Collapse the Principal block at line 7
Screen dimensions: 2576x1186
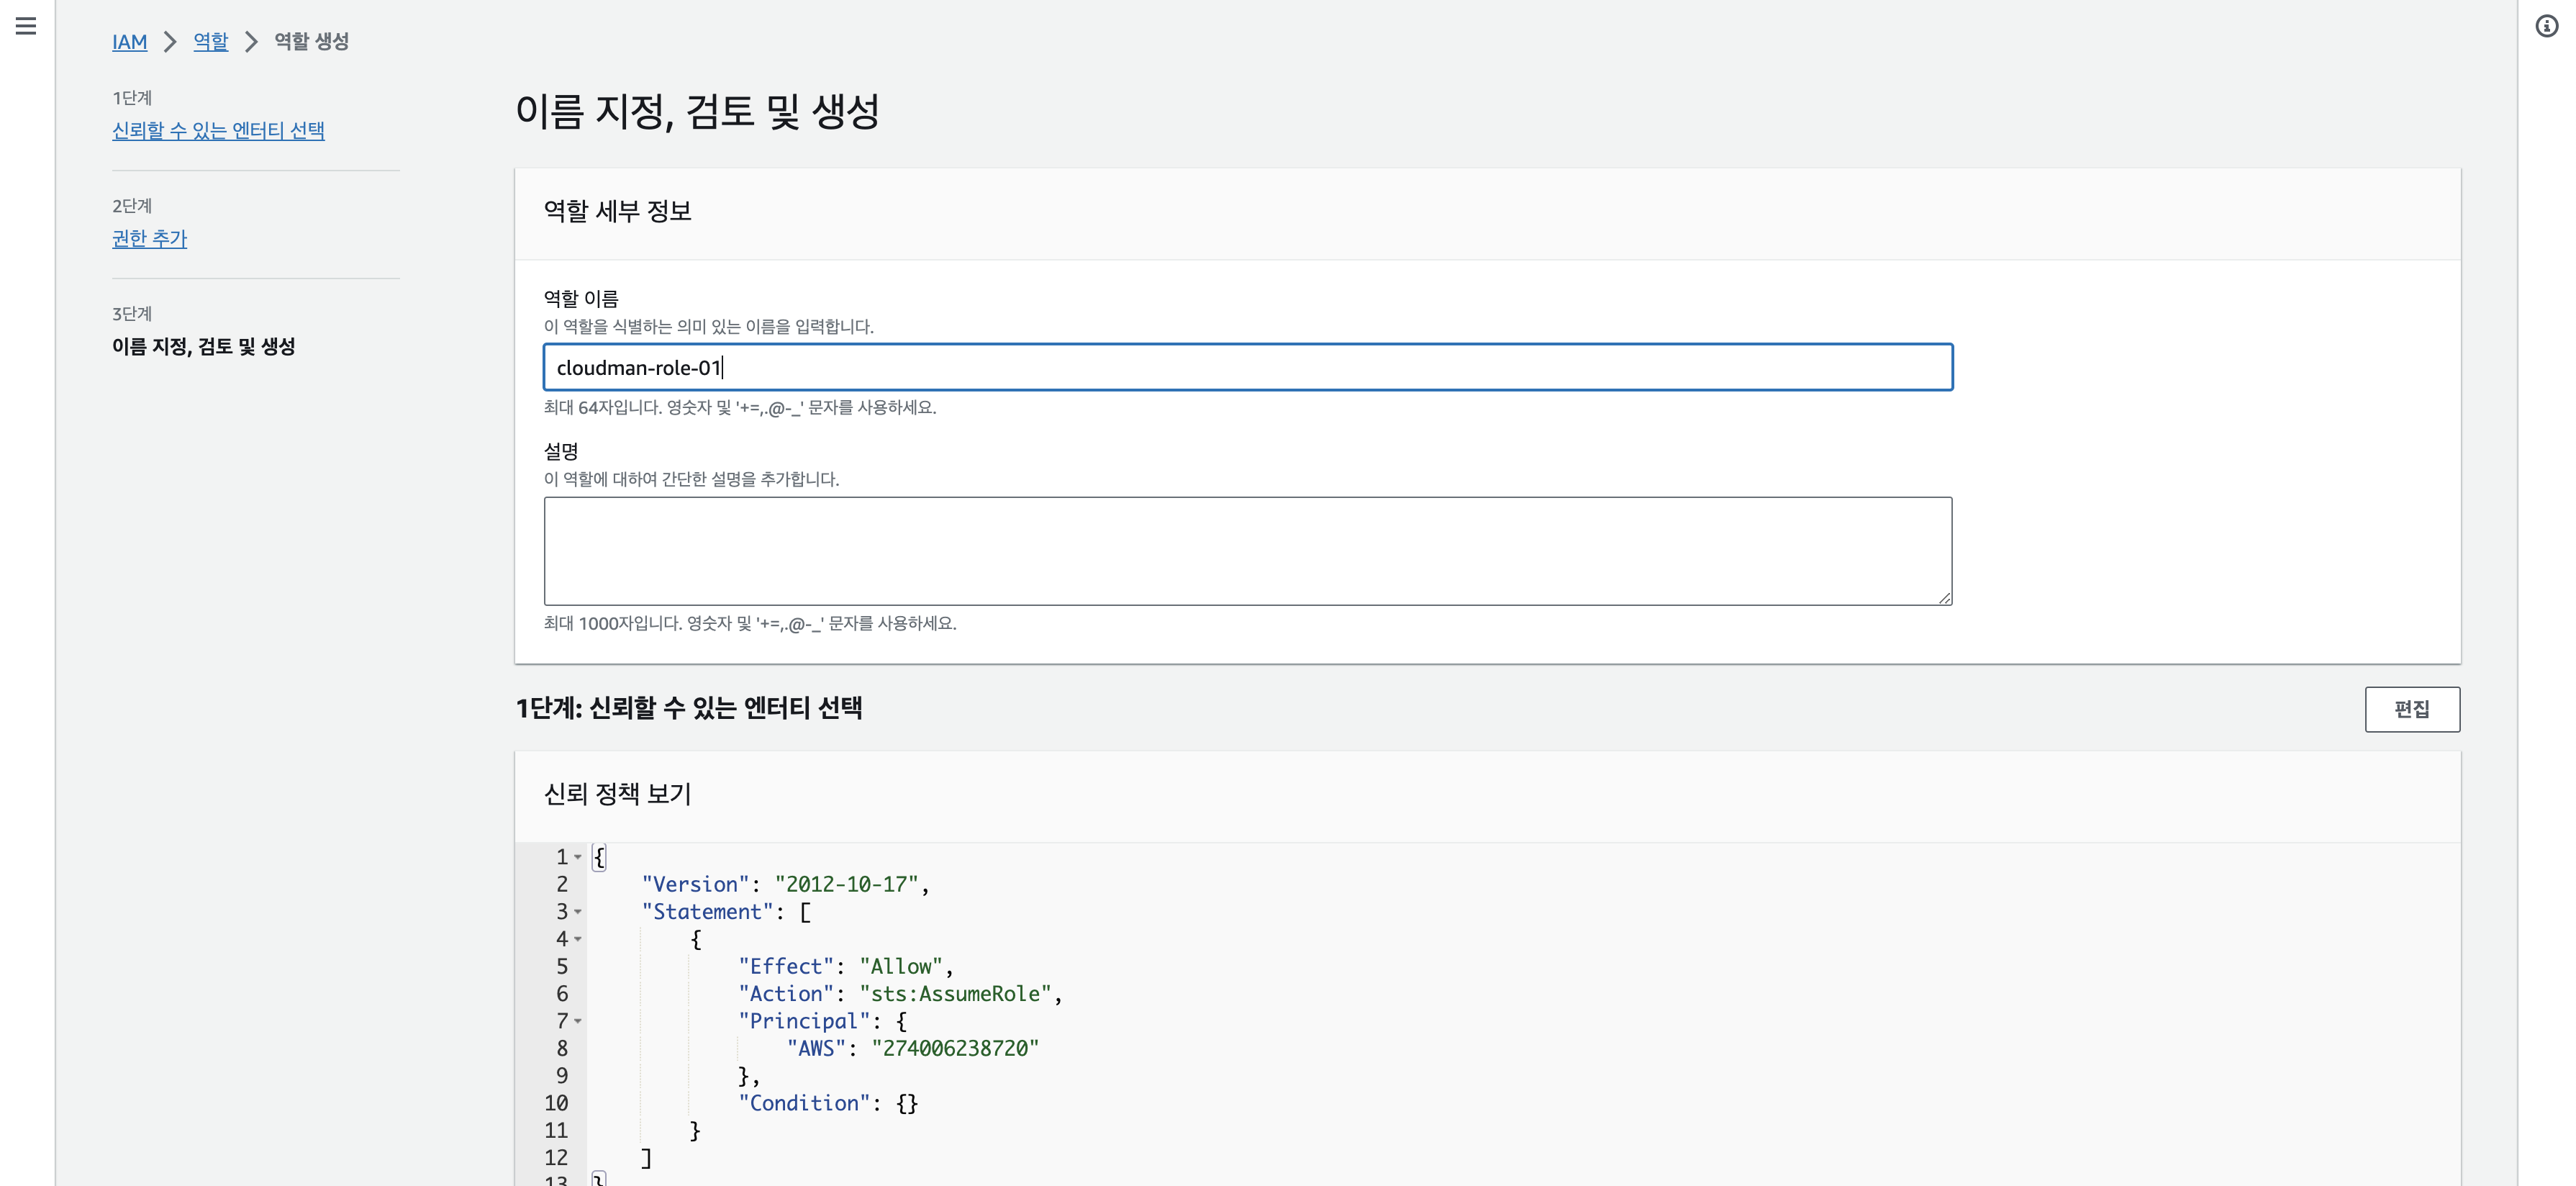(578, 1021)
